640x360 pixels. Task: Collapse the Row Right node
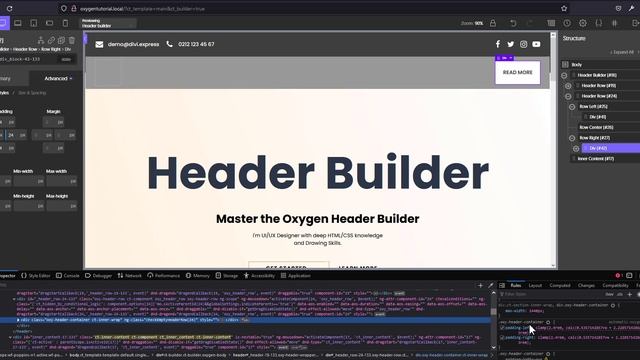(x=572, y=138)
